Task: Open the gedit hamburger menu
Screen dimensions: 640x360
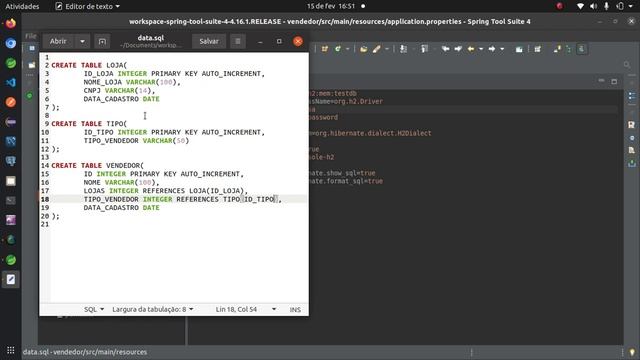Action: [238, 41]
